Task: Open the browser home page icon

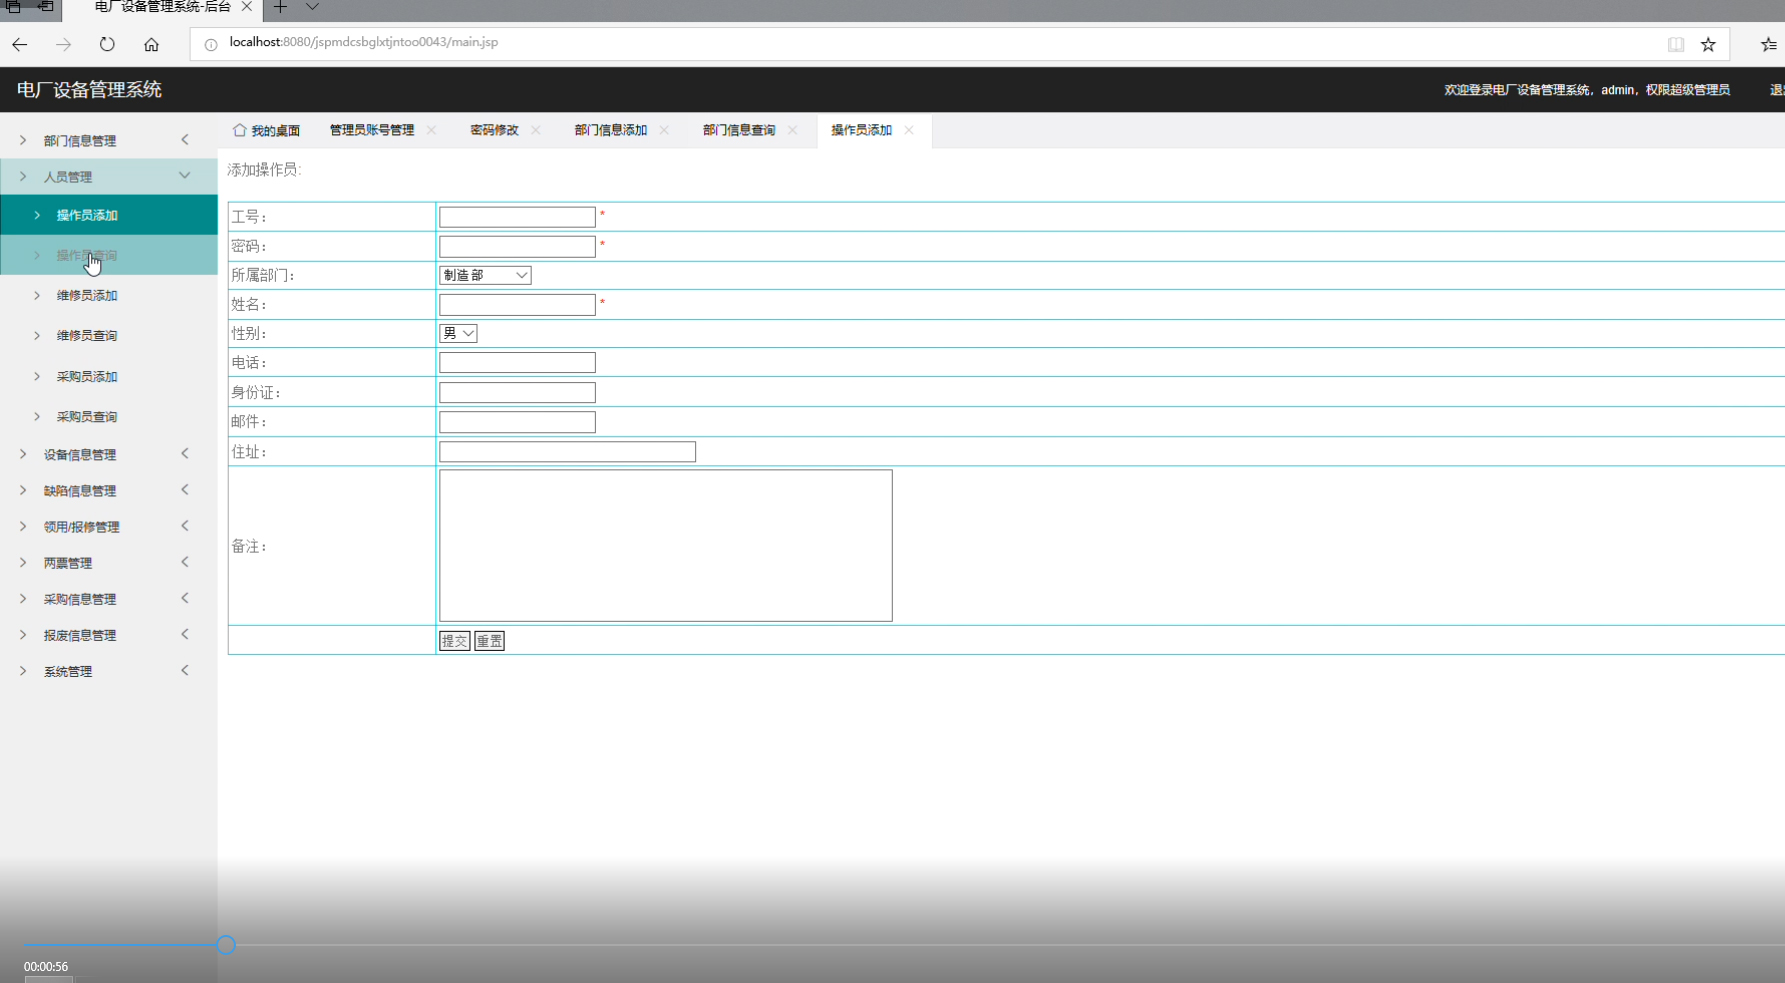Action: (x=151, y=44)
